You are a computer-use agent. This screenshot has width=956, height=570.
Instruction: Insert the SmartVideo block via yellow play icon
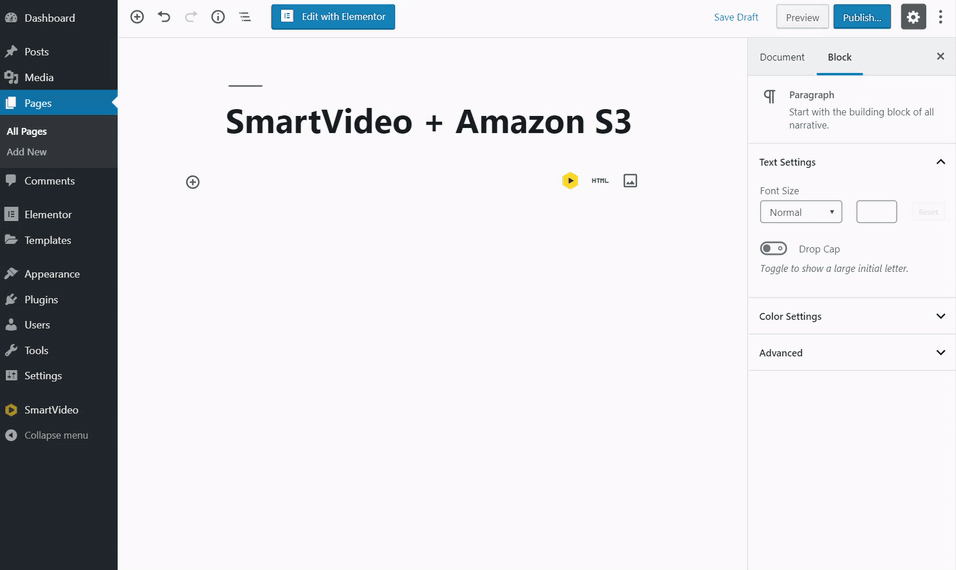tap(570, 181)
